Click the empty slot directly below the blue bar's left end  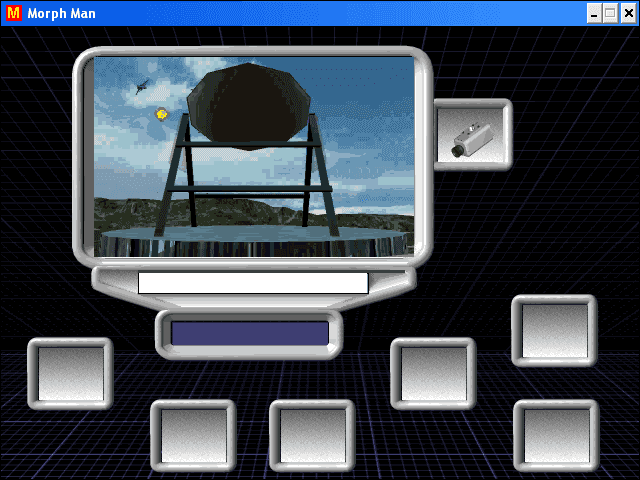click(x=193, y=436)
